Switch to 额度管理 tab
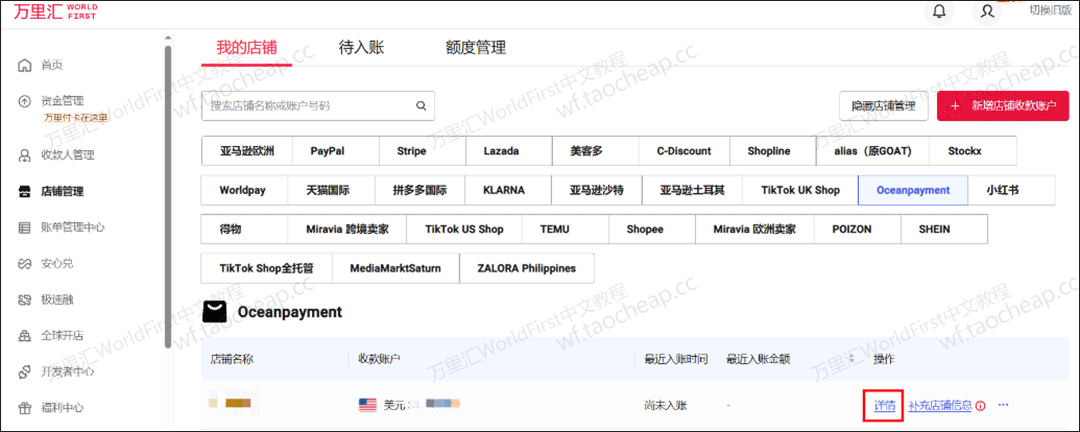 475,48
